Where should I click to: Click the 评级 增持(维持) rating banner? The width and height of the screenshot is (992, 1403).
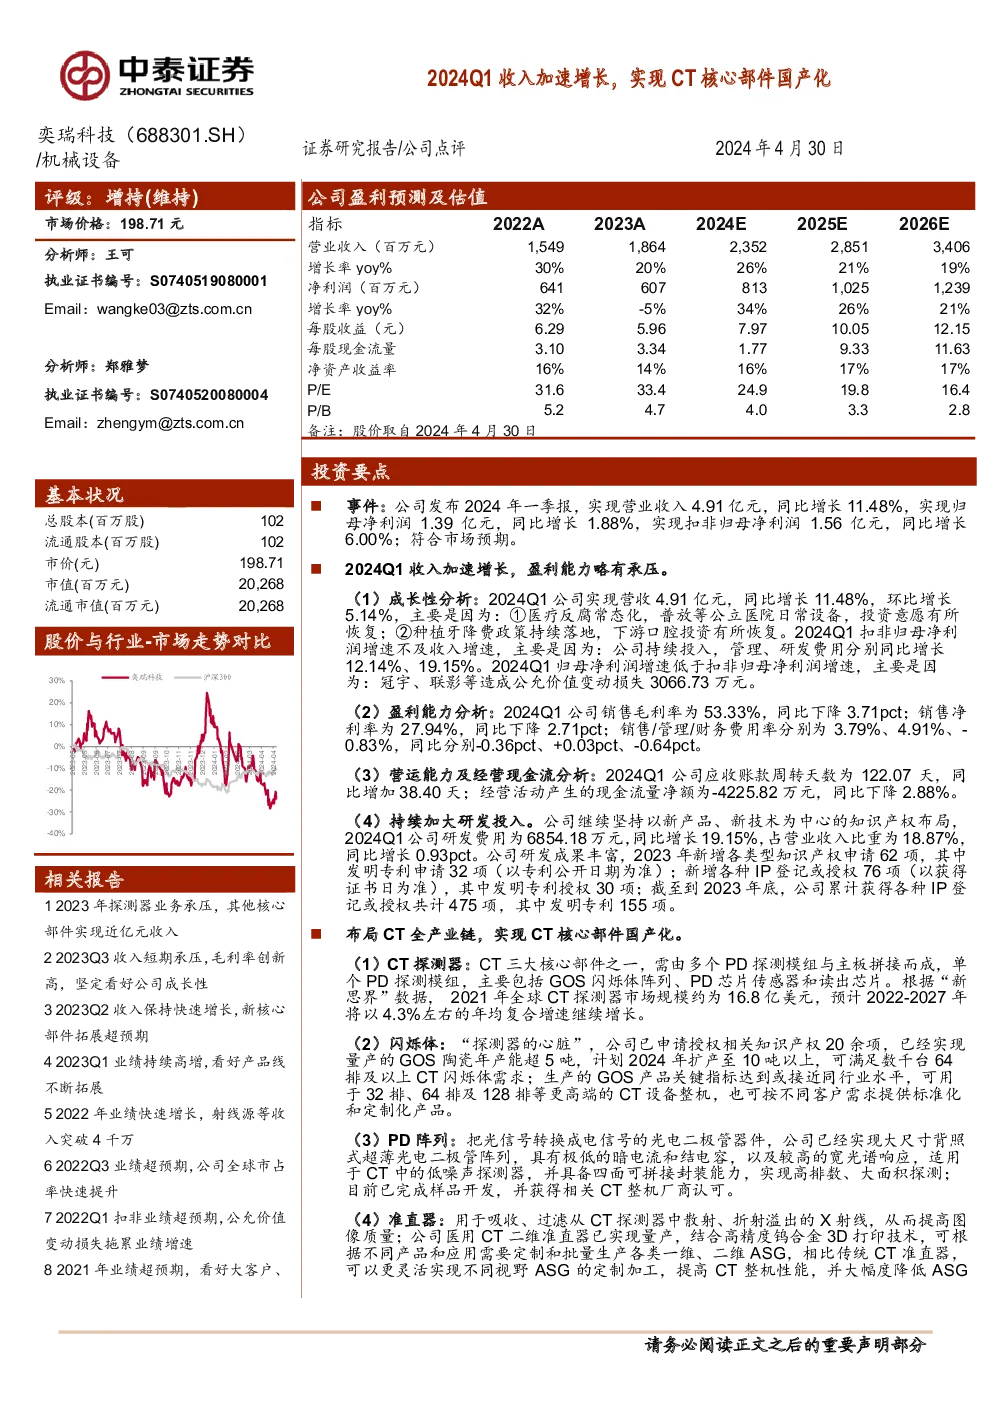point(165,196)
